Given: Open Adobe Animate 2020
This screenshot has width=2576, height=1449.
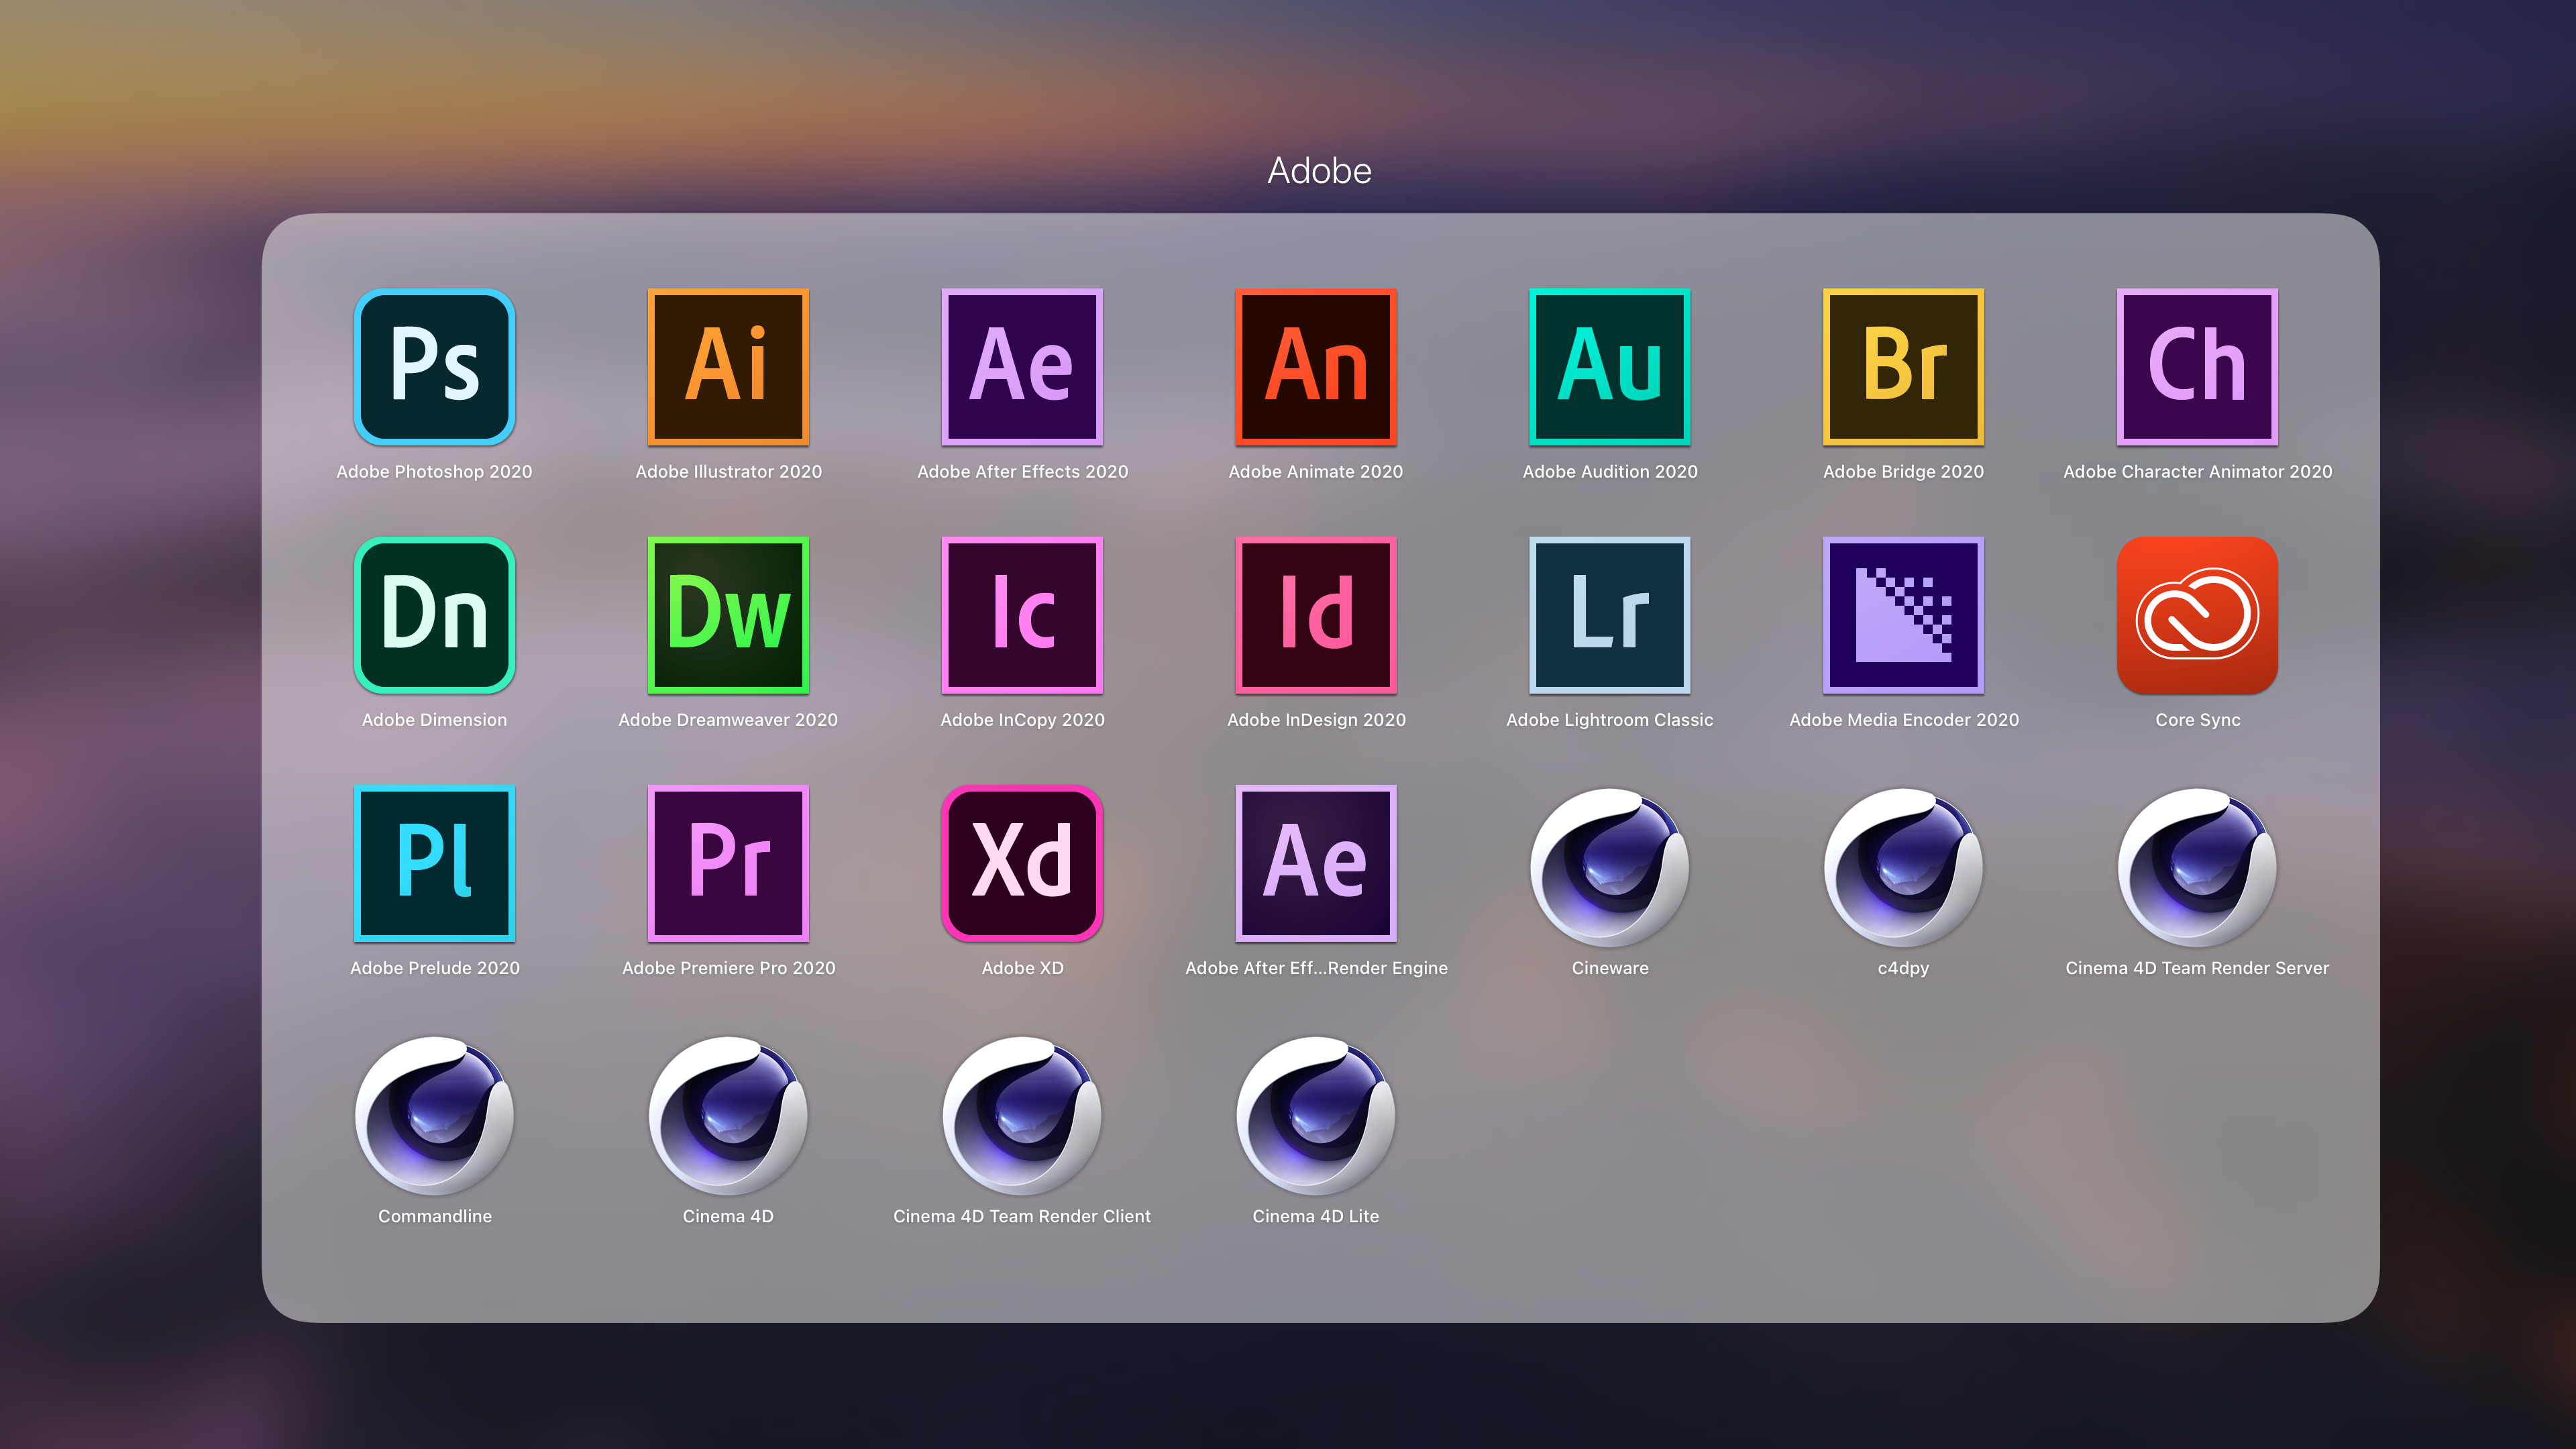Looking at the screenshot, I should (1316, 365).
